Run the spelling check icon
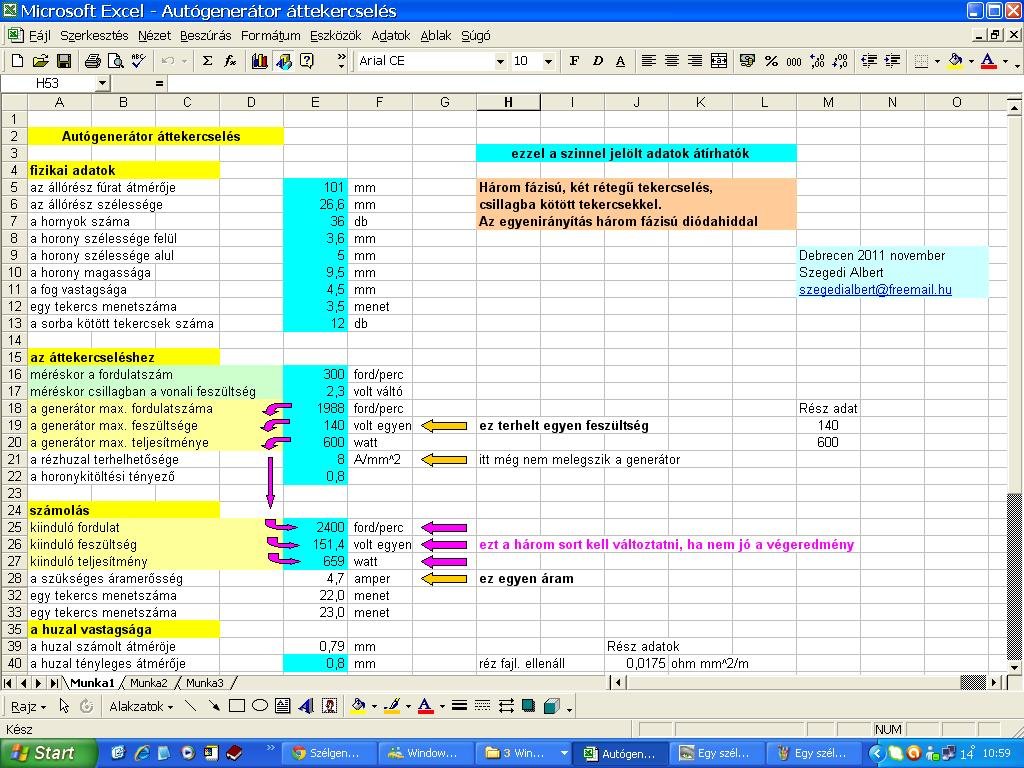The height and width of the screenshot is (768, 1024). click(x=138, y=61)
